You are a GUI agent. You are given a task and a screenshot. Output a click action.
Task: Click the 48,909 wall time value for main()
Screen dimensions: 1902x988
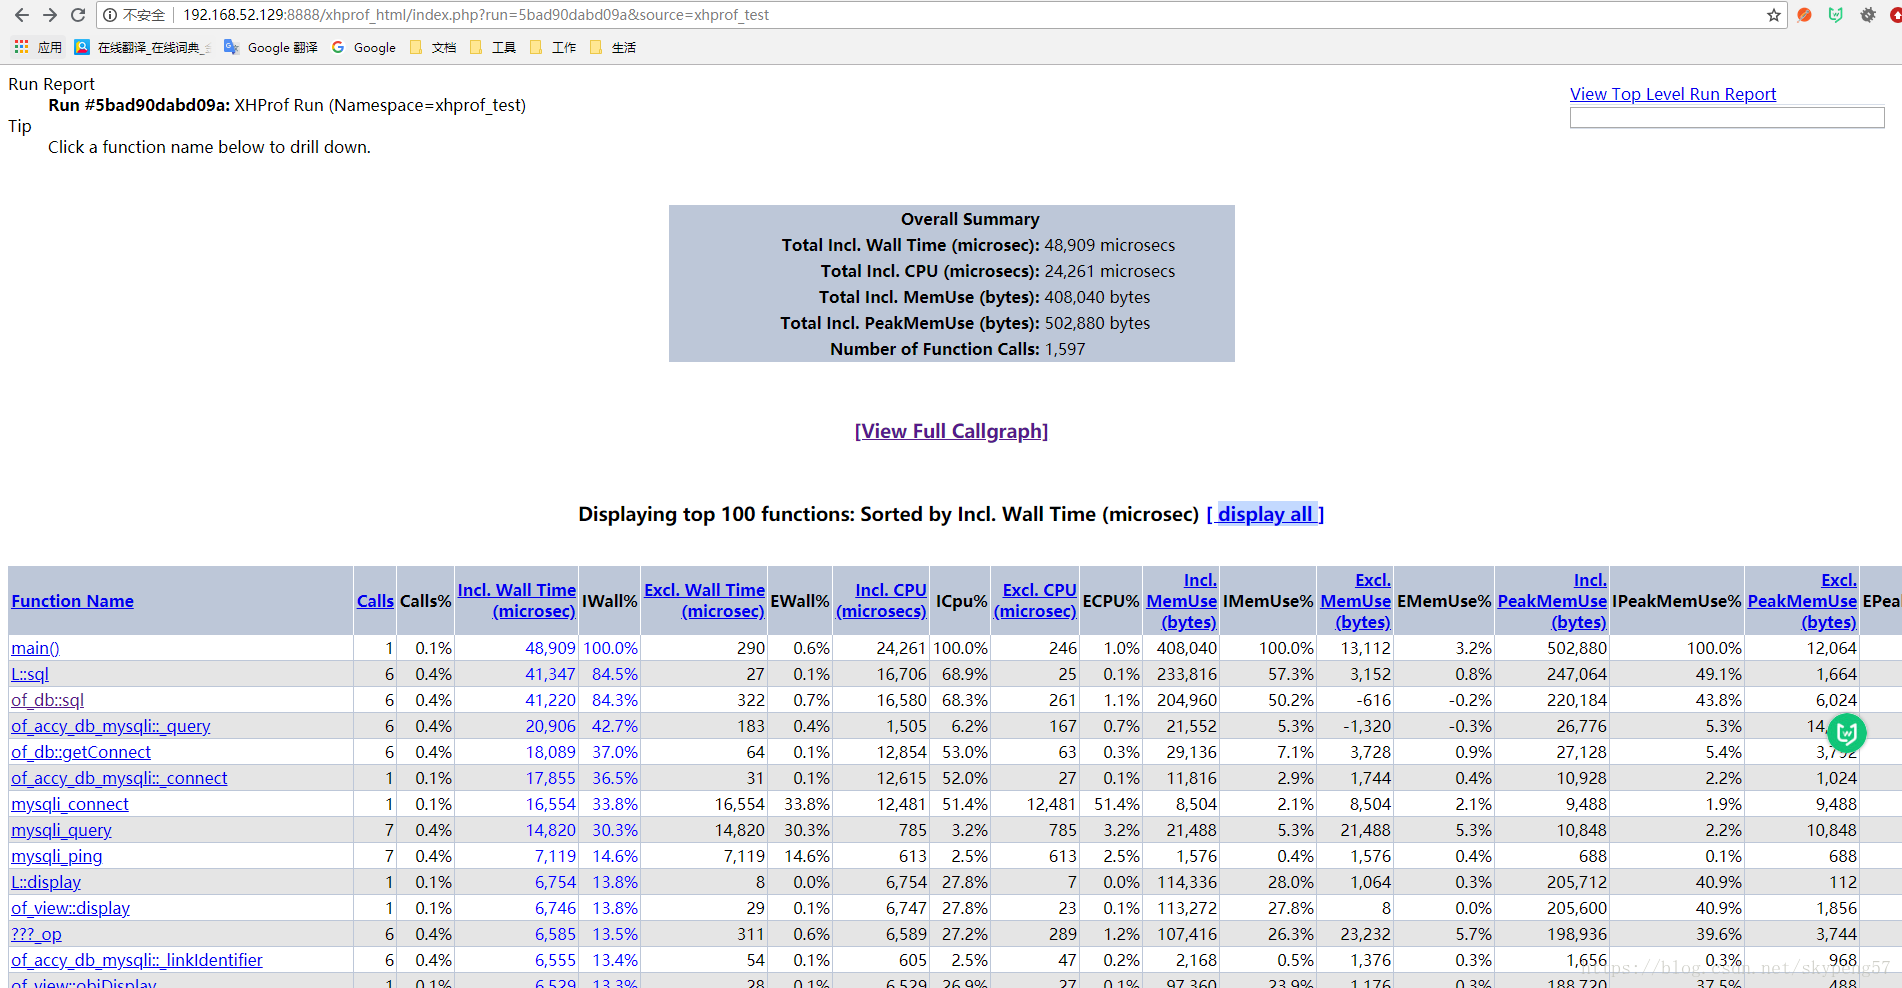tap(550, 648)
